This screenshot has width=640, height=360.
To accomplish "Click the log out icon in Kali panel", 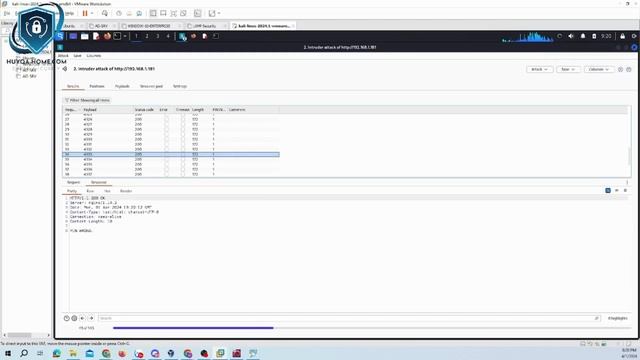I will 634,36.
